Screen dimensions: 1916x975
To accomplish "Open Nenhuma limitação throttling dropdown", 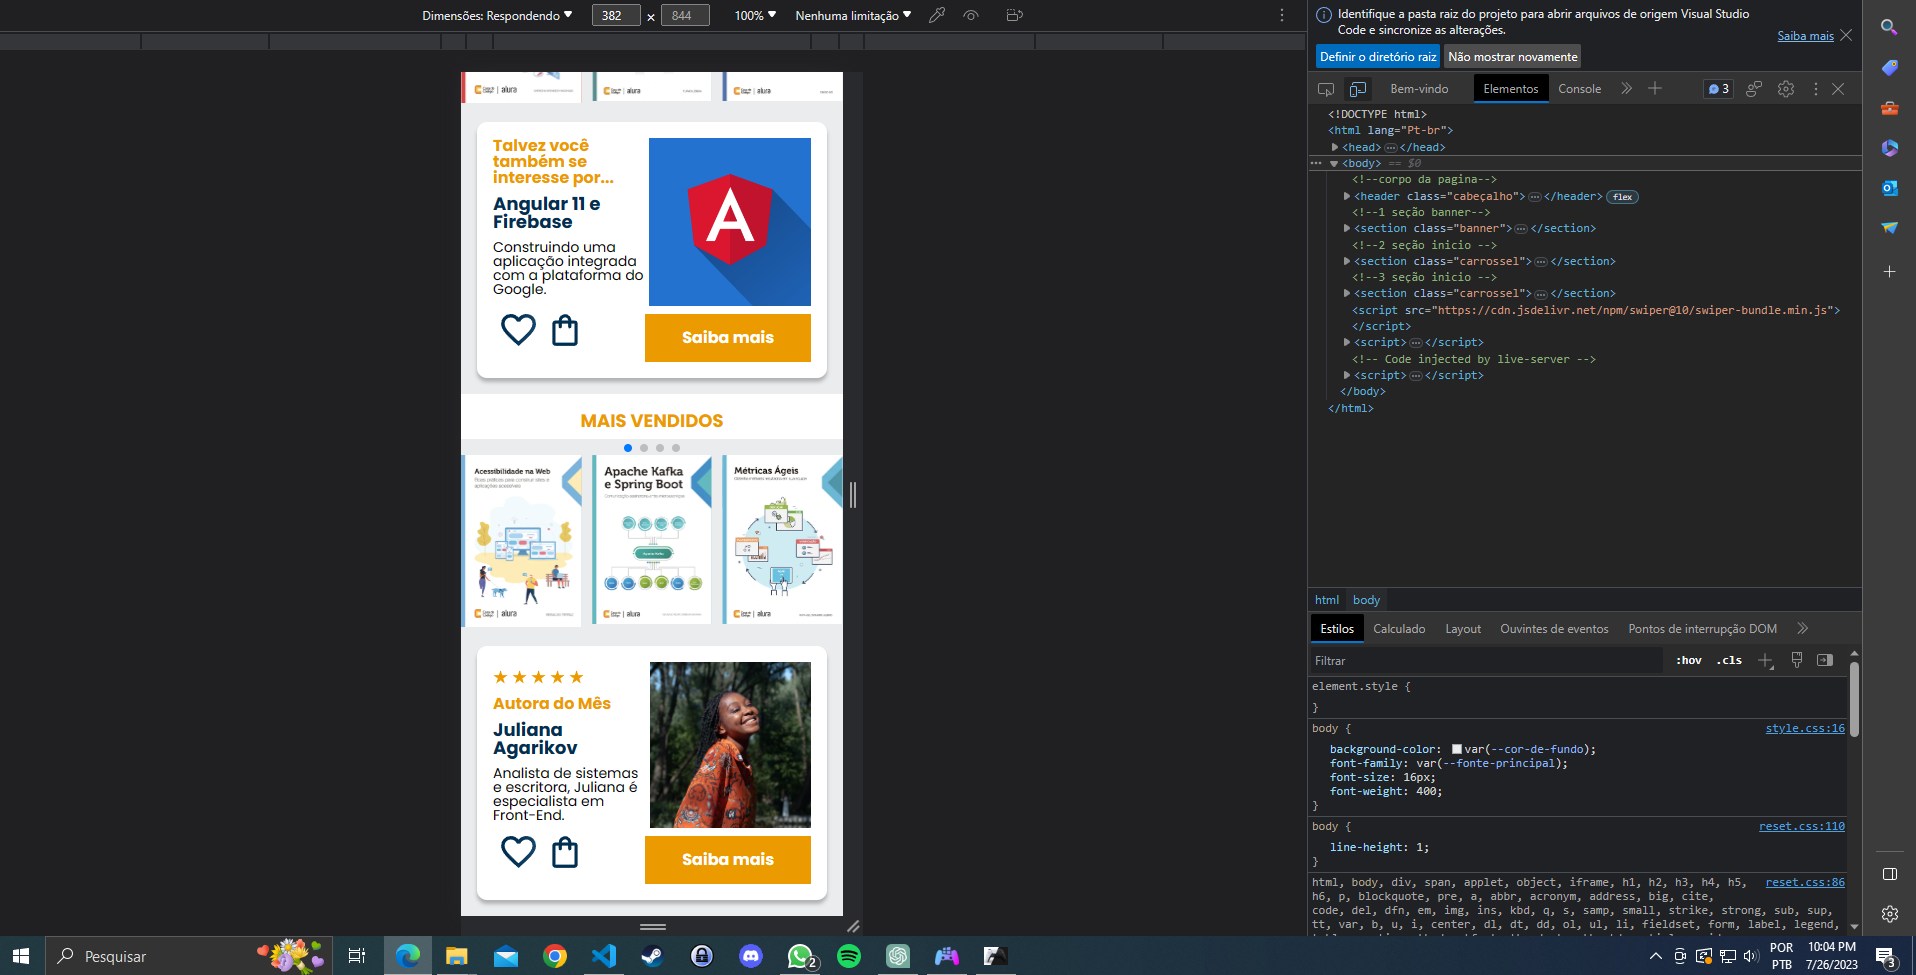I will (853, 15).
